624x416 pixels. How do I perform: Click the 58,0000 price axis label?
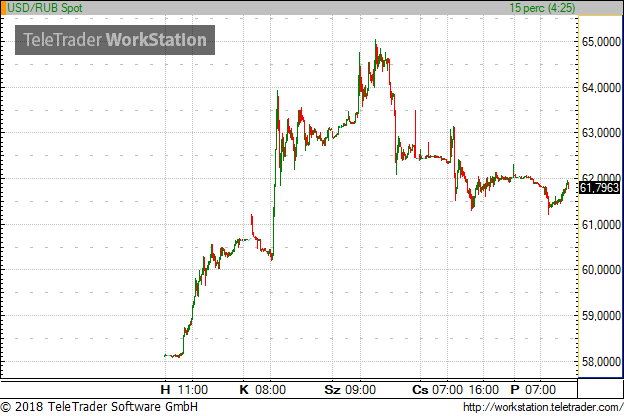pyautogui.click(x=601, y=361)
